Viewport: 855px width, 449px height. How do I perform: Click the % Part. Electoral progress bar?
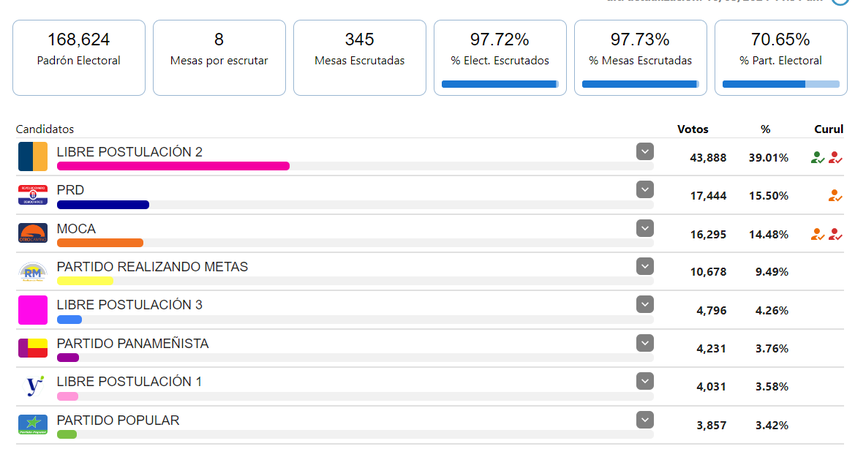(x=780, y=84)
